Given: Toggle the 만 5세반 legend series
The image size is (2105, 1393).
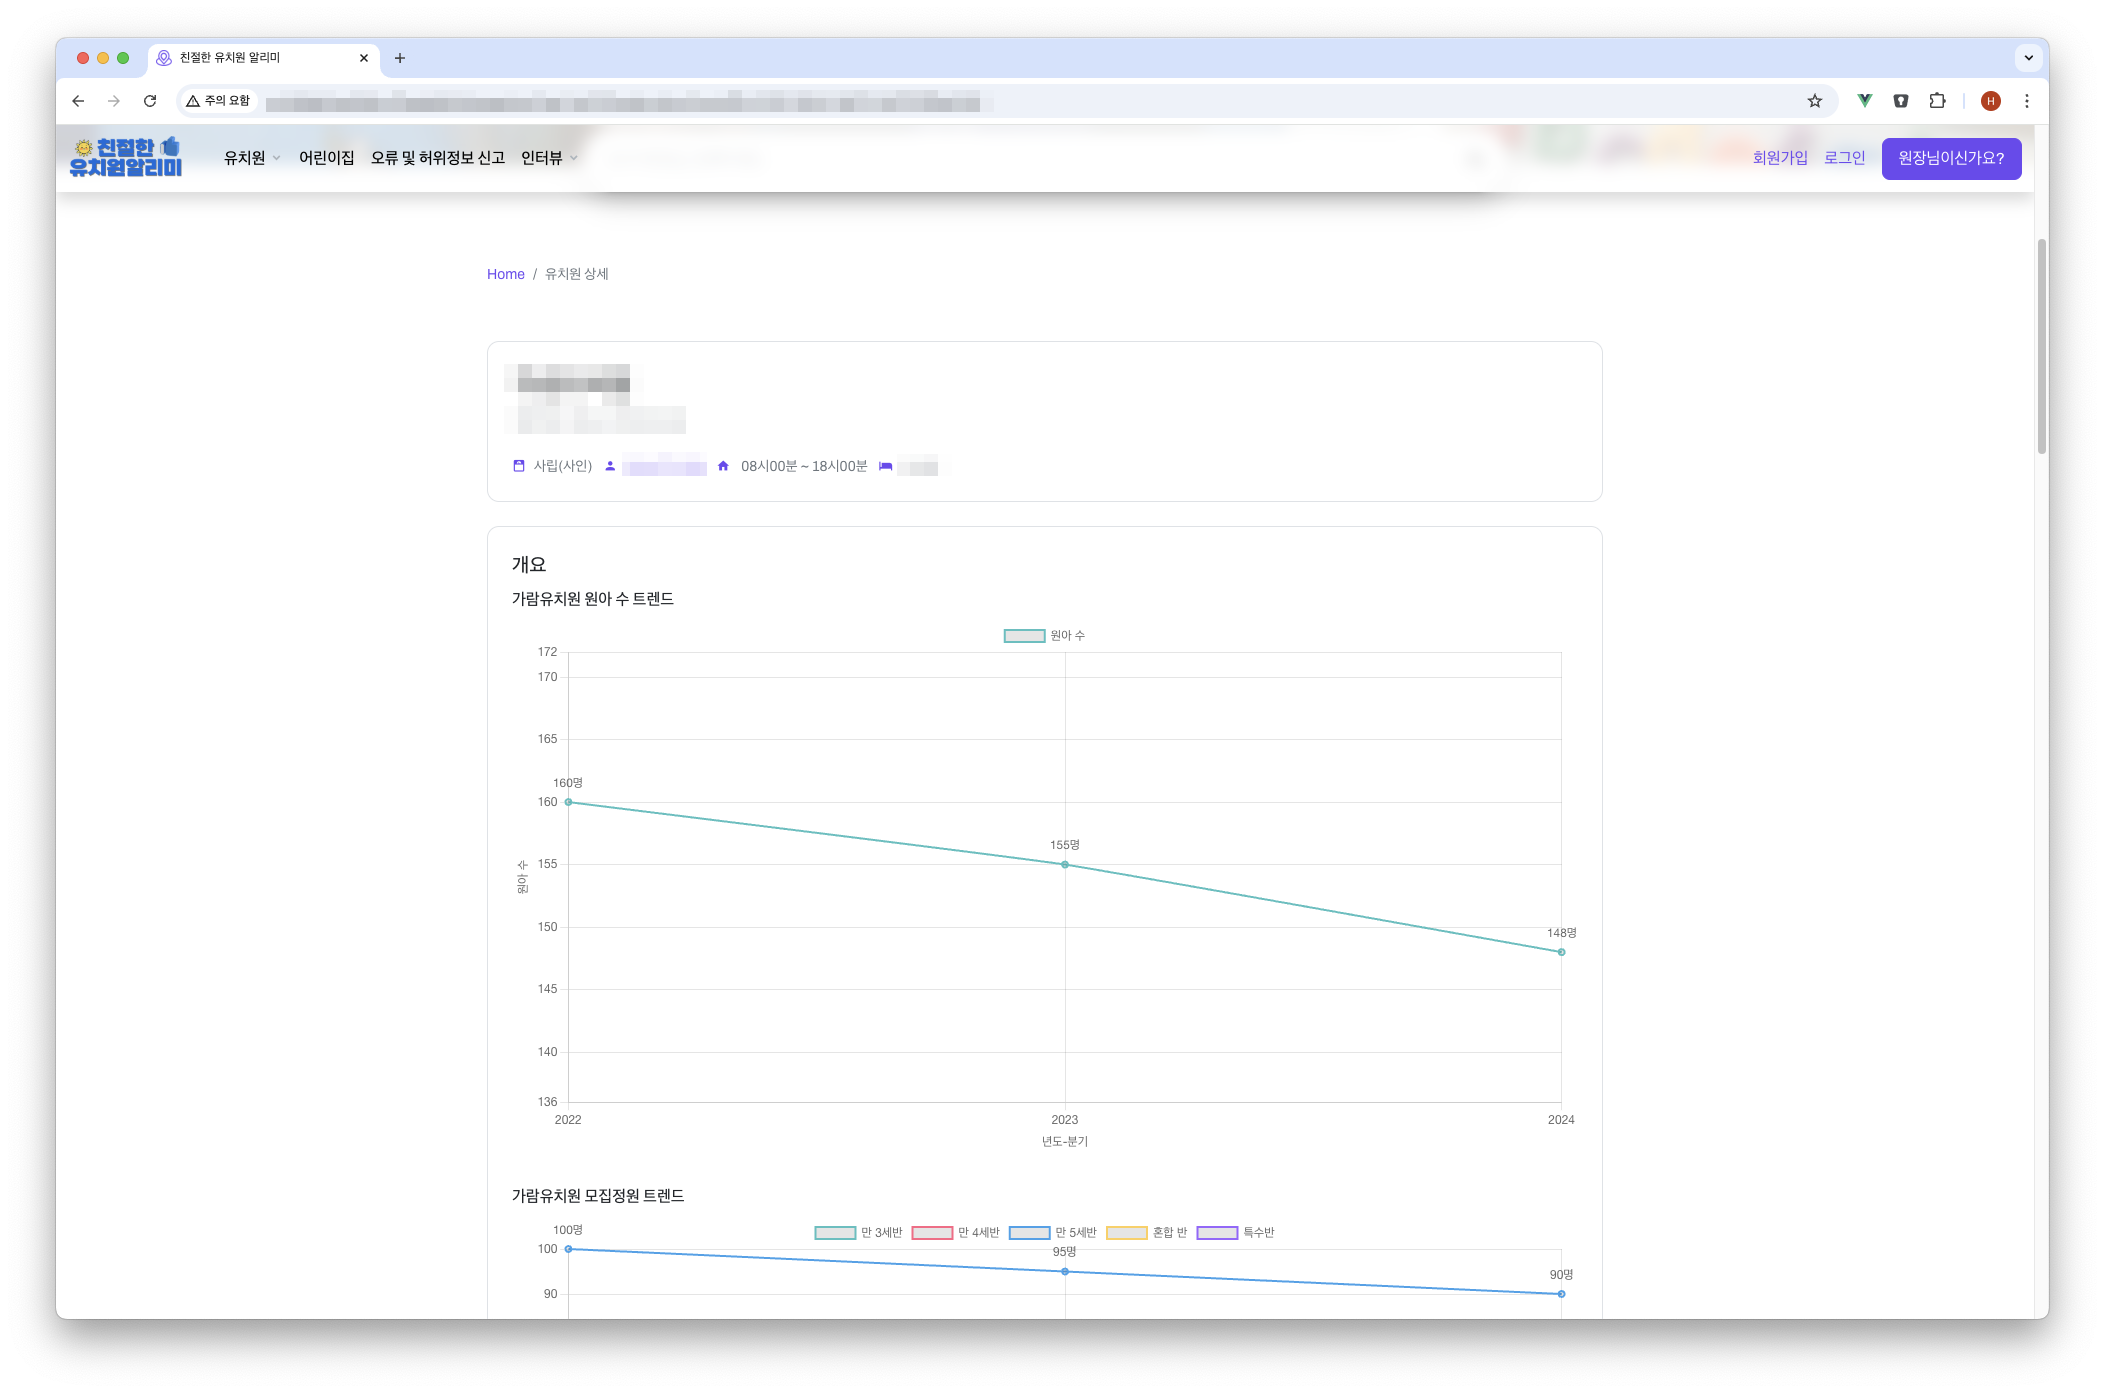Looking at the screenshot, I should 1053,1233.
